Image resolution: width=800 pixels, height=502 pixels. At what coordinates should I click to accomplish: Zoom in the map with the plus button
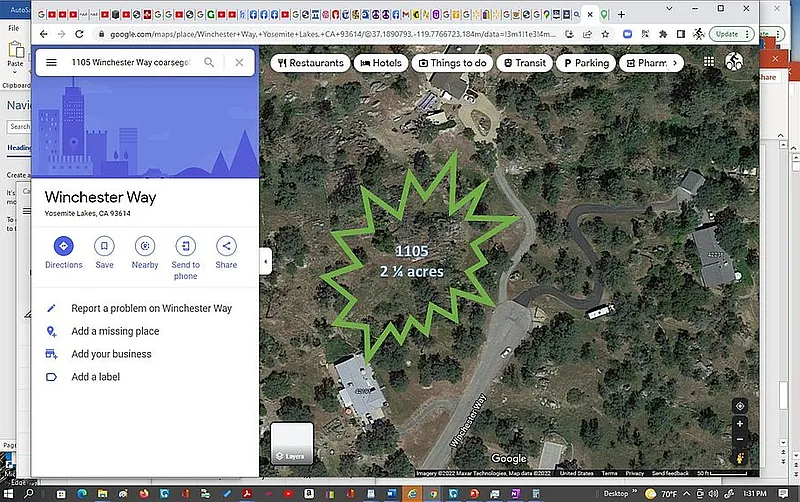coord(740,424)
